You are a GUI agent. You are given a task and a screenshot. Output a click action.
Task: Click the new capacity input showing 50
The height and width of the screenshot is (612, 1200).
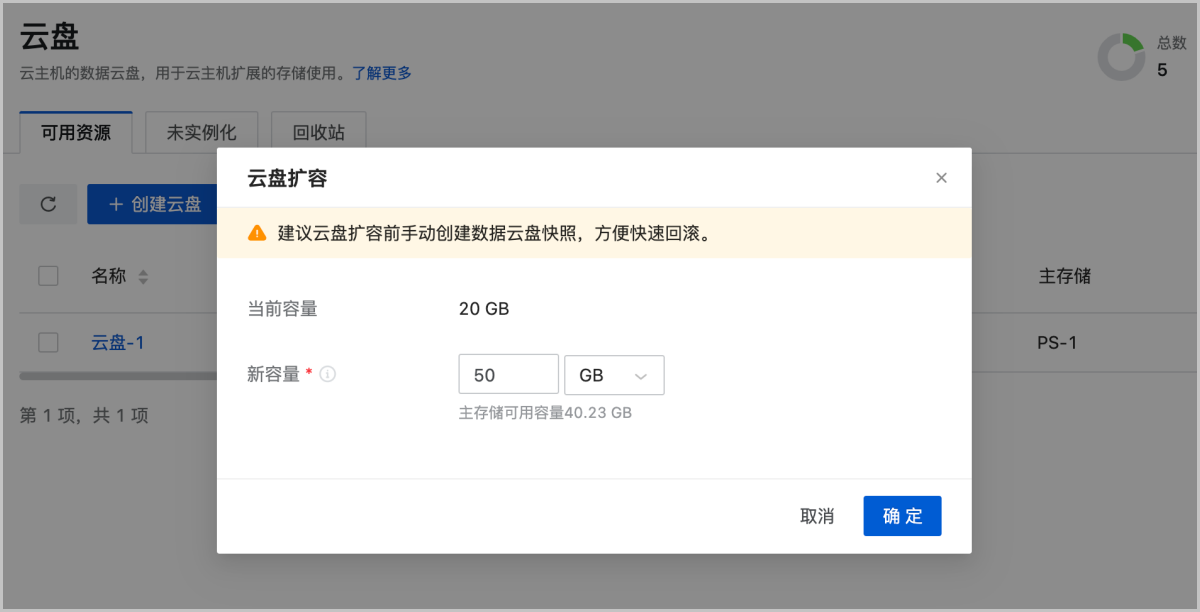pos(508,375)
